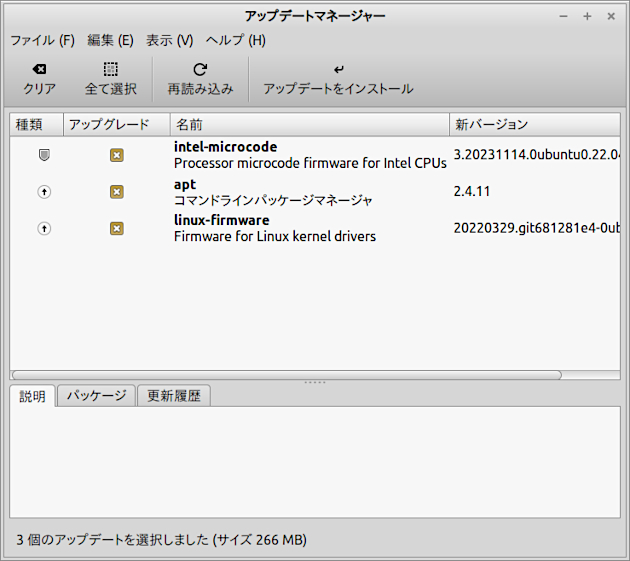The width and height of the screenshot is (630, 561).
Task: Click the apt update type arrow icon
Action: coord(44,192)
